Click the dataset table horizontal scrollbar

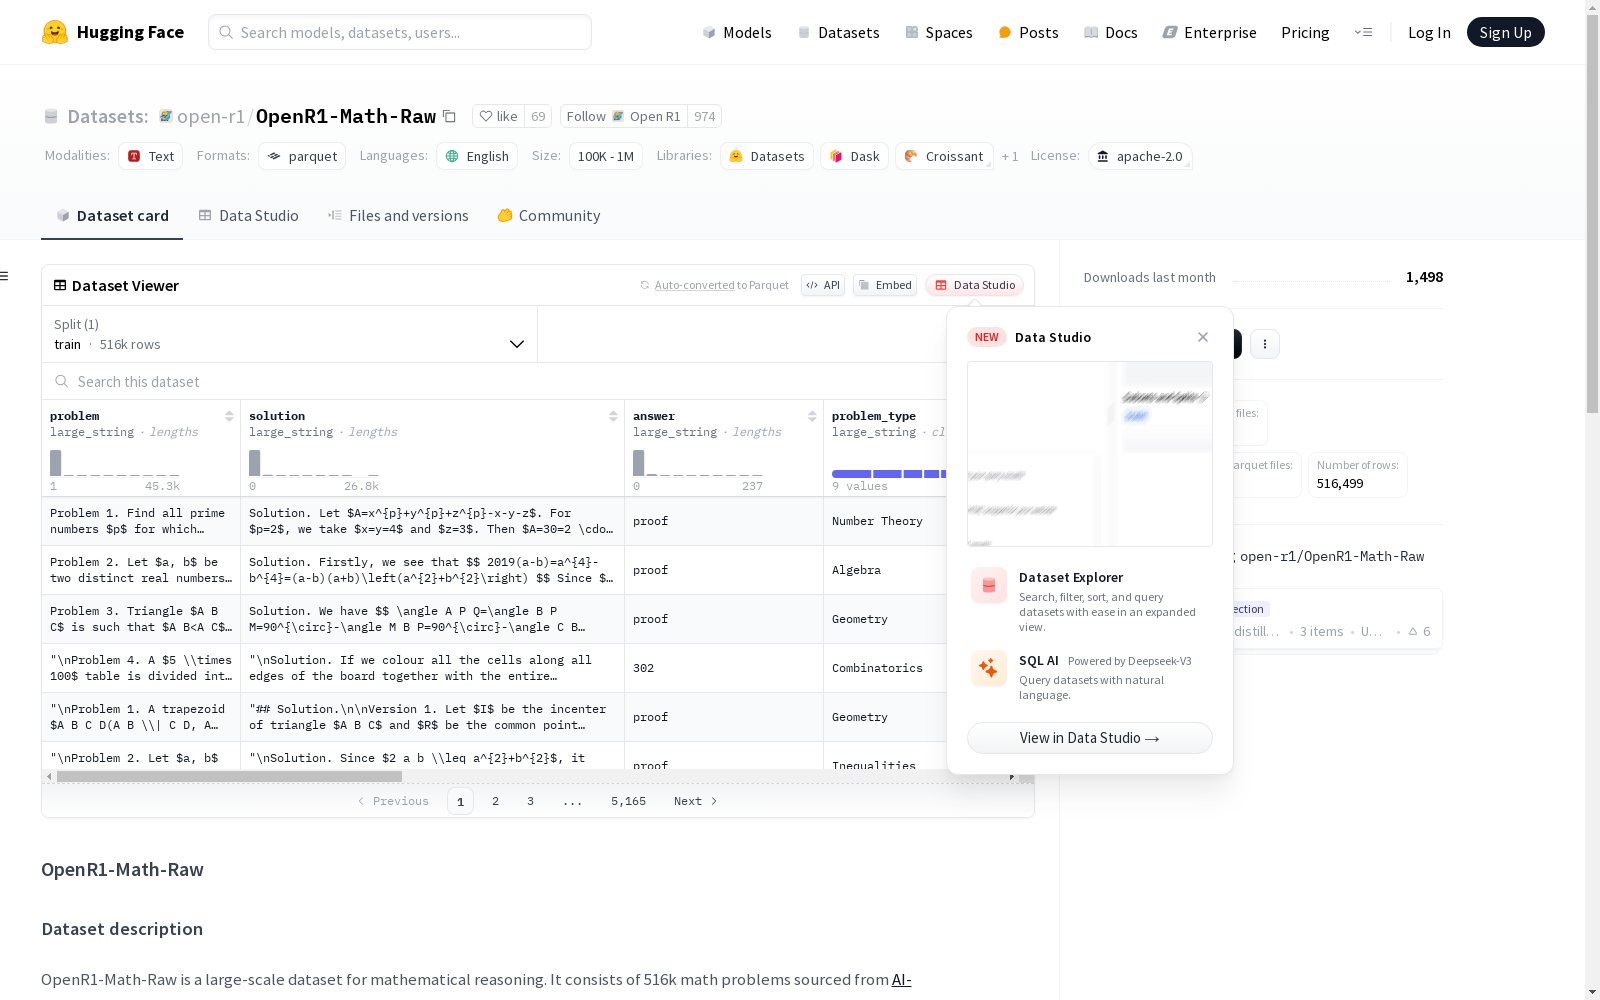click(229, 776)
